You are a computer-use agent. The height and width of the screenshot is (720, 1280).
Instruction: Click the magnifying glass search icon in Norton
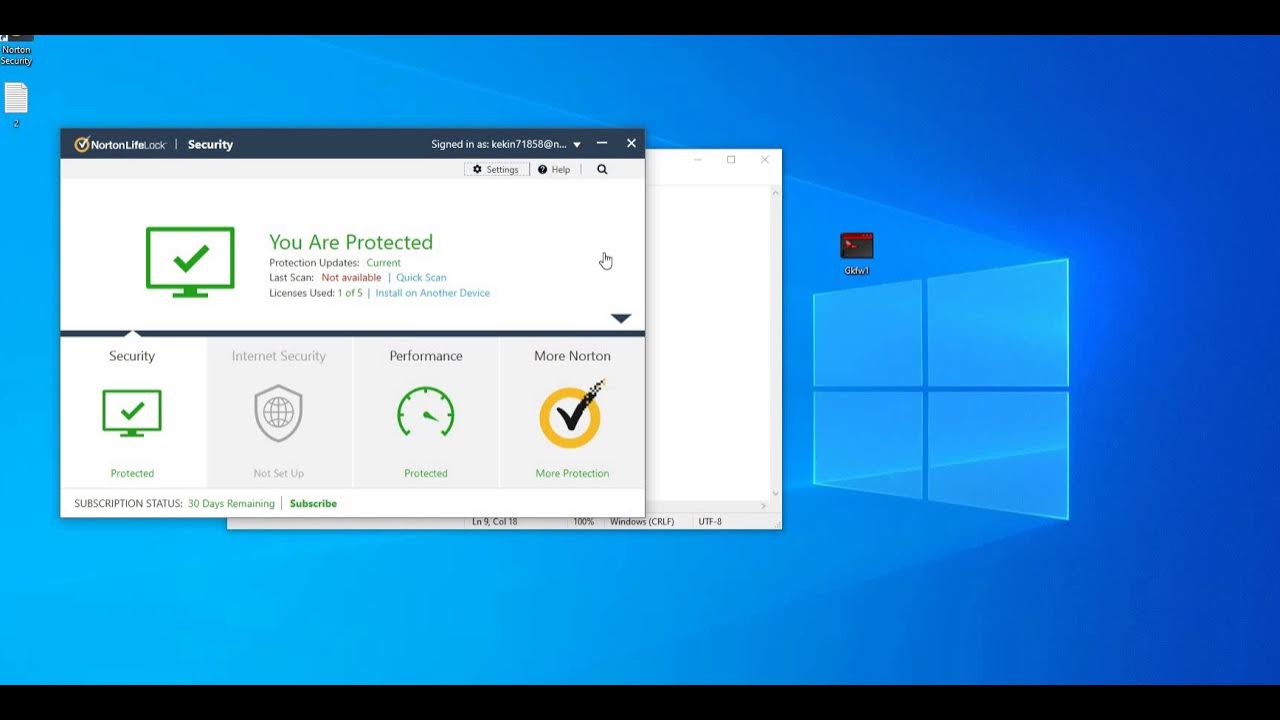click(x=602, y=170)
